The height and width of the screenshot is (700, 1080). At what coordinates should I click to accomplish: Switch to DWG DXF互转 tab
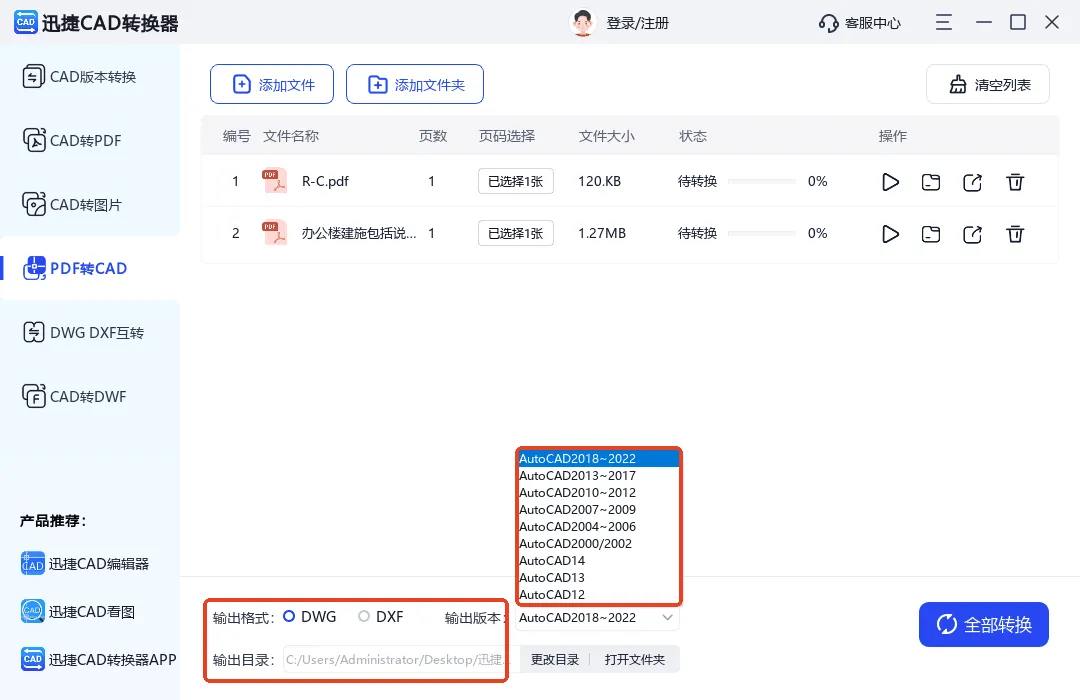[x=90, y=333]
